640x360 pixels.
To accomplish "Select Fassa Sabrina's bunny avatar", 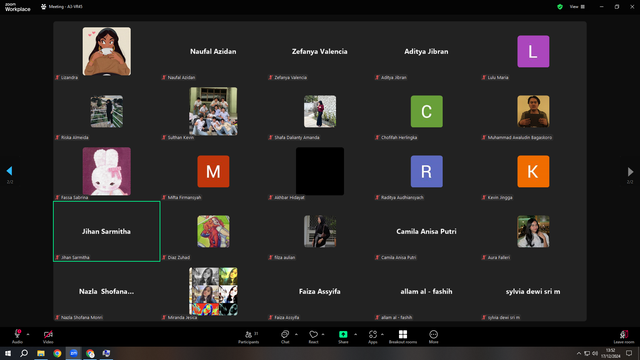I will point(107,171).
